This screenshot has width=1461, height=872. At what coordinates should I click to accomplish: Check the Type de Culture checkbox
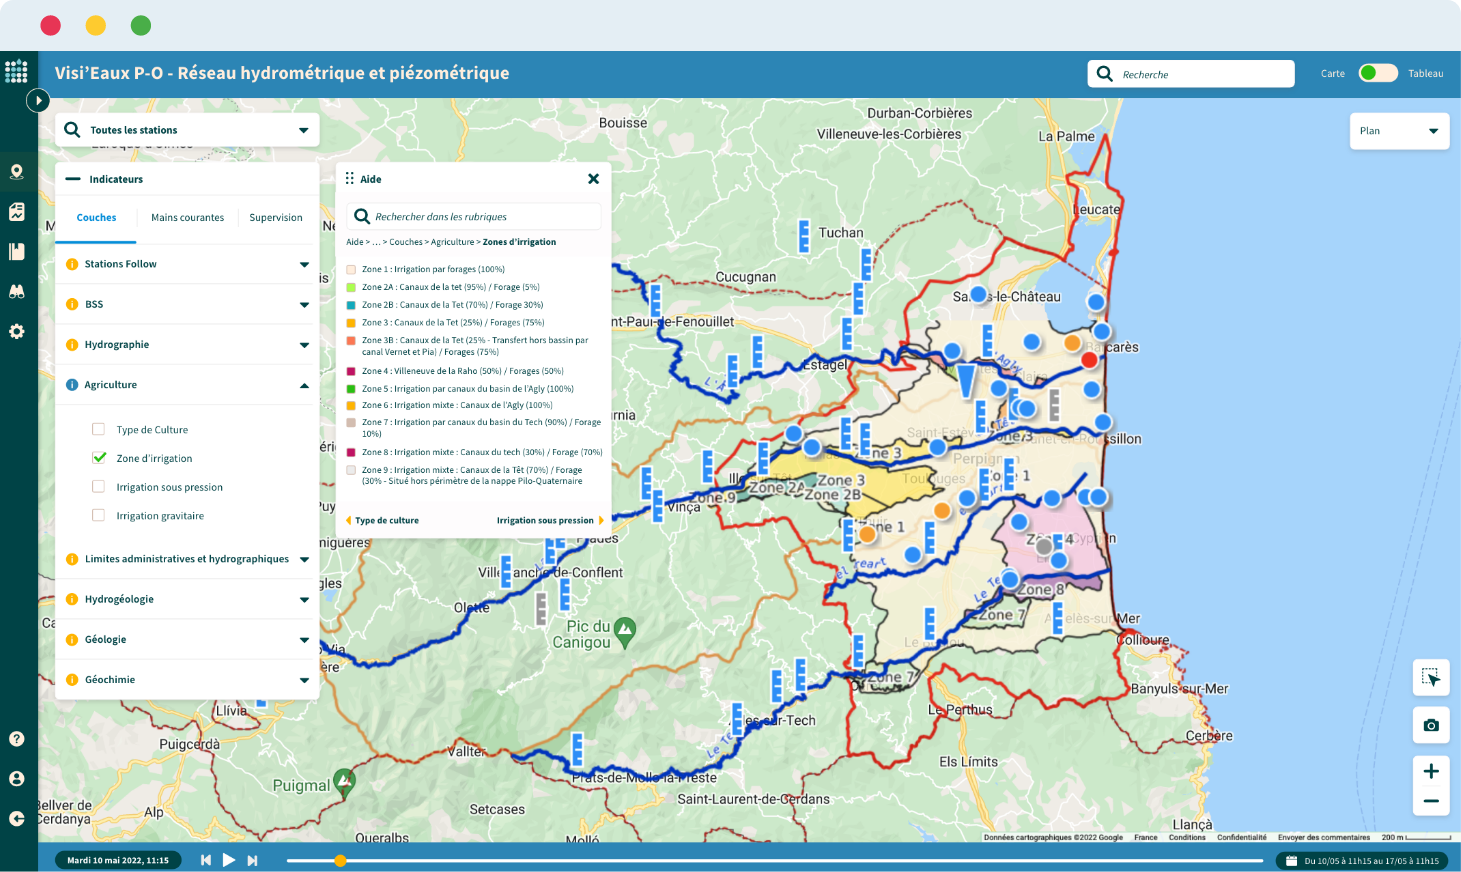(98, 429)
